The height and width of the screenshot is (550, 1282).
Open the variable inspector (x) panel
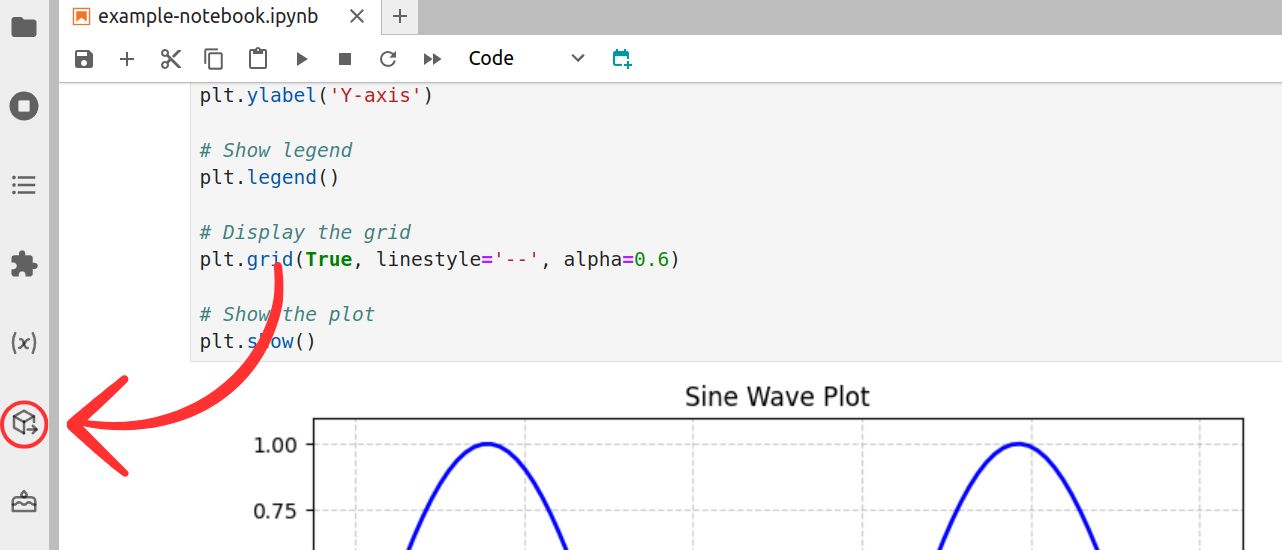24,343
